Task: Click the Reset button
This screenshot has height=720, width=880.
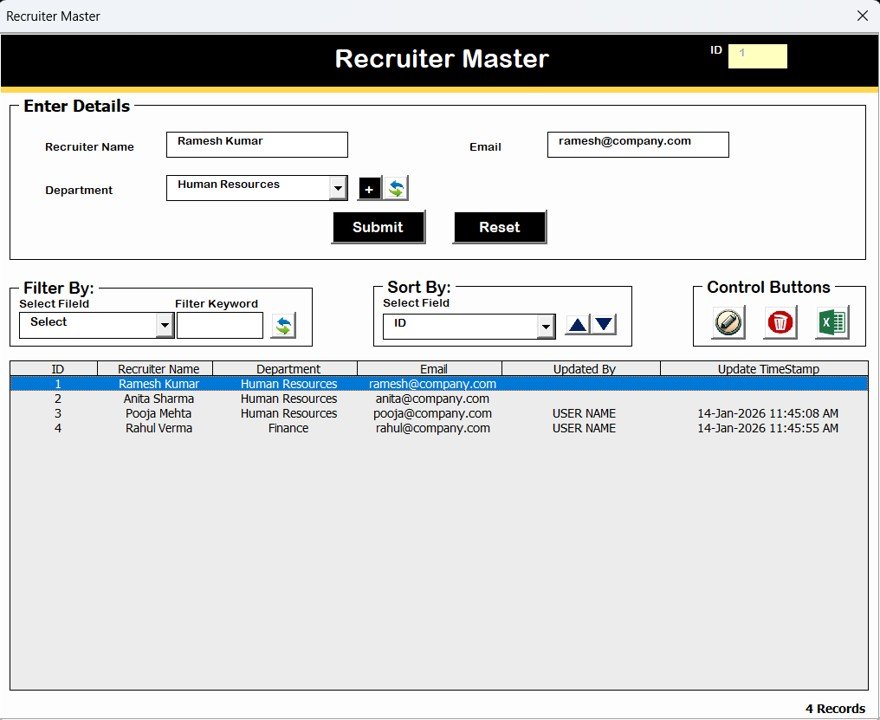Action: (499, 227)
